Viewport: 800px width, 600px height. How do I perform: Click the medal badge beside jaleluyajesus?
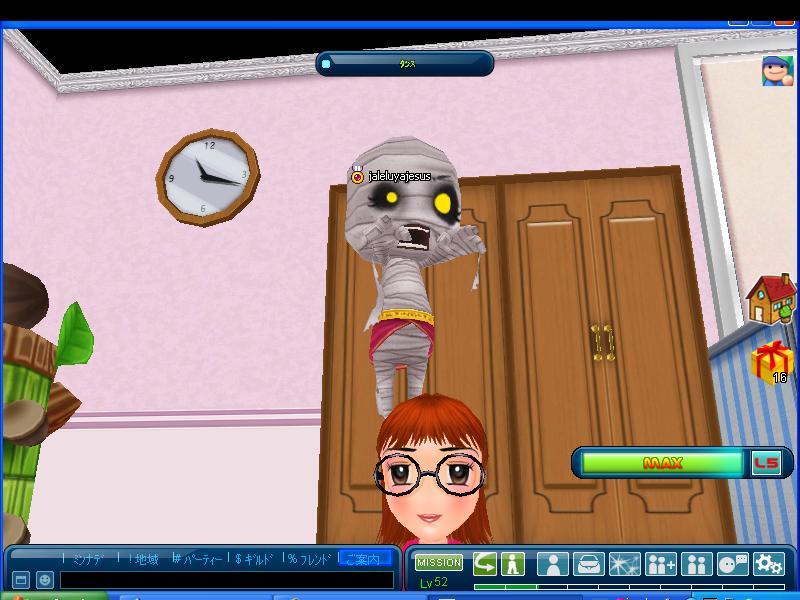click(357, 175)
